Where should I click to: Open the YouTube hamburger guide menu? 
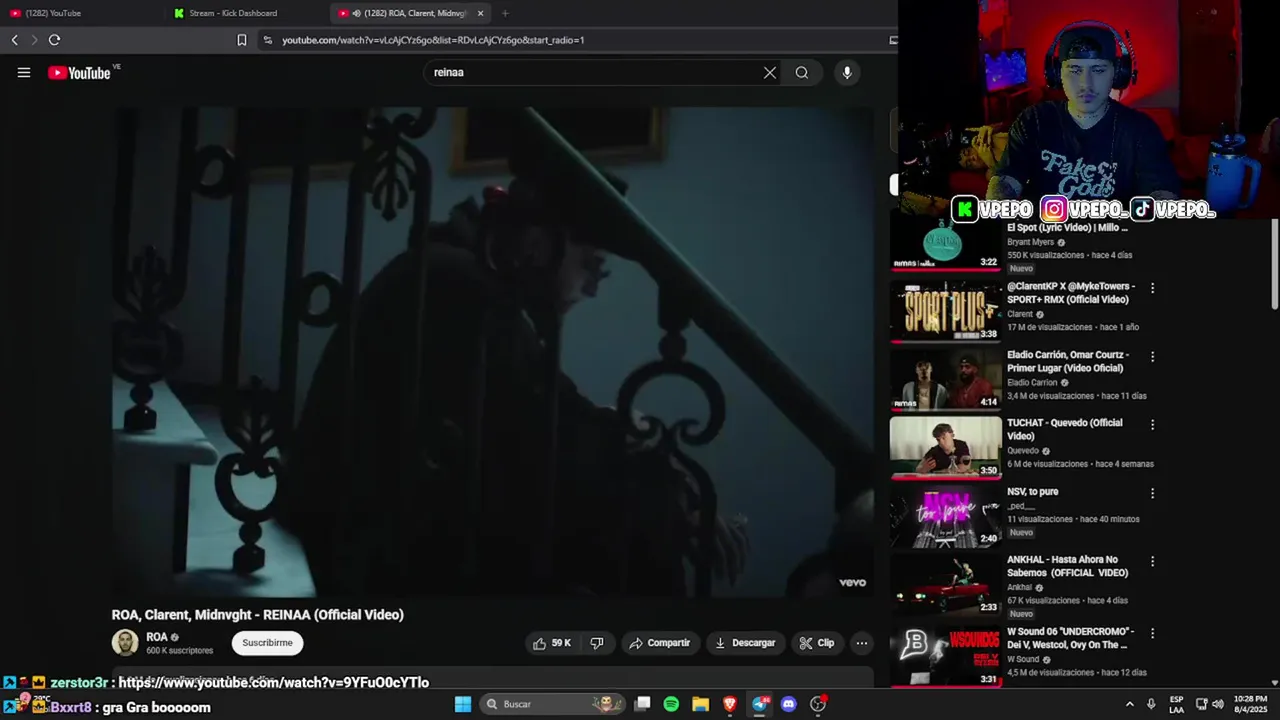tap(24, 72)
